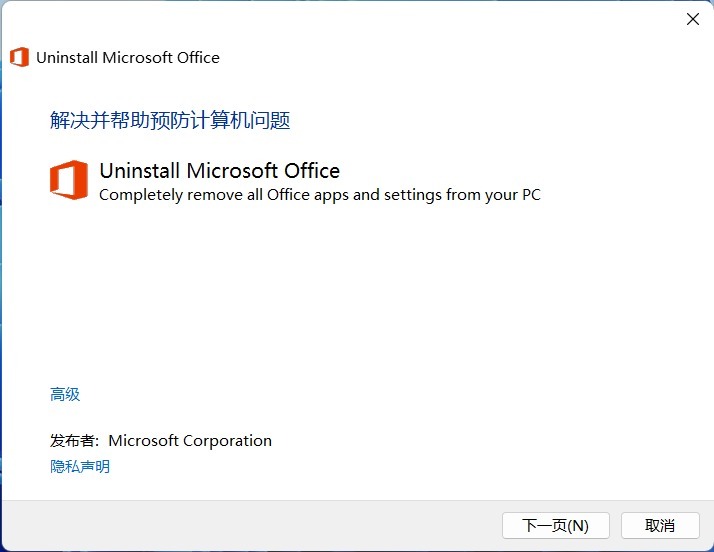Viewport: 714px width, 552px height.
Task: Click blank space right of the 隐私声明 link
Action: point(300,466)
